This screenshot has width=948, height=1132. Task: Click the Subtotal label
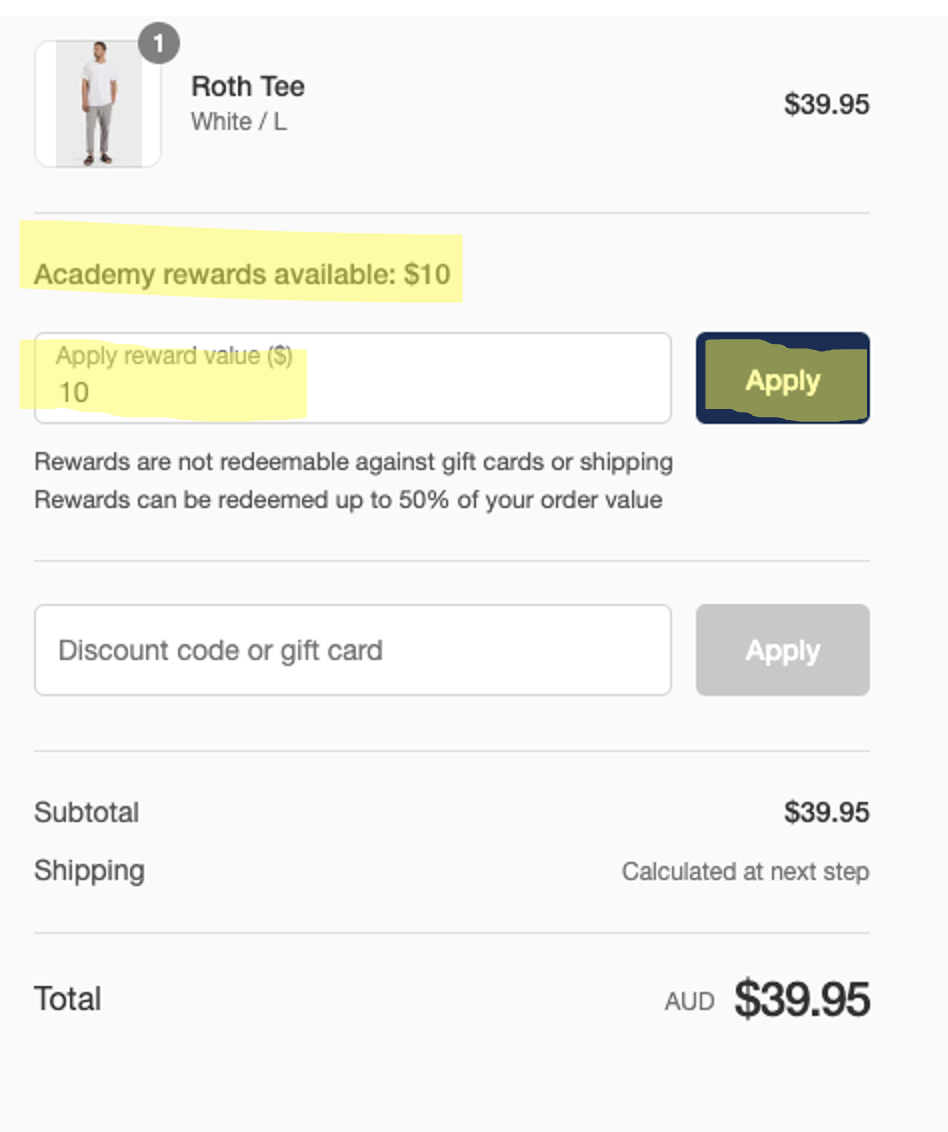pos(87,812)
